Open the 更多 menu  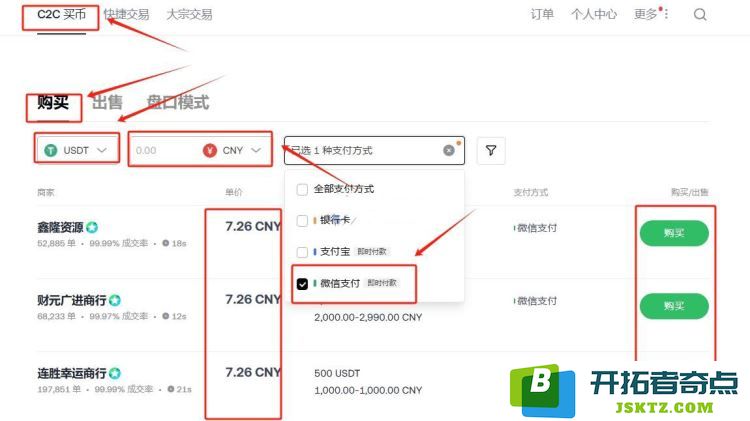[645, 14]
